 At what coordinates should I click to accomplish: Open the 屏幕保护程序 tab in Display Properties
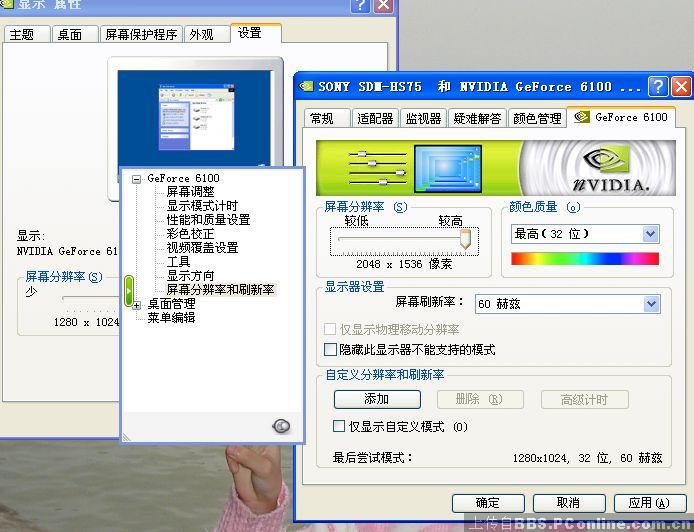[x=141, y=34]
